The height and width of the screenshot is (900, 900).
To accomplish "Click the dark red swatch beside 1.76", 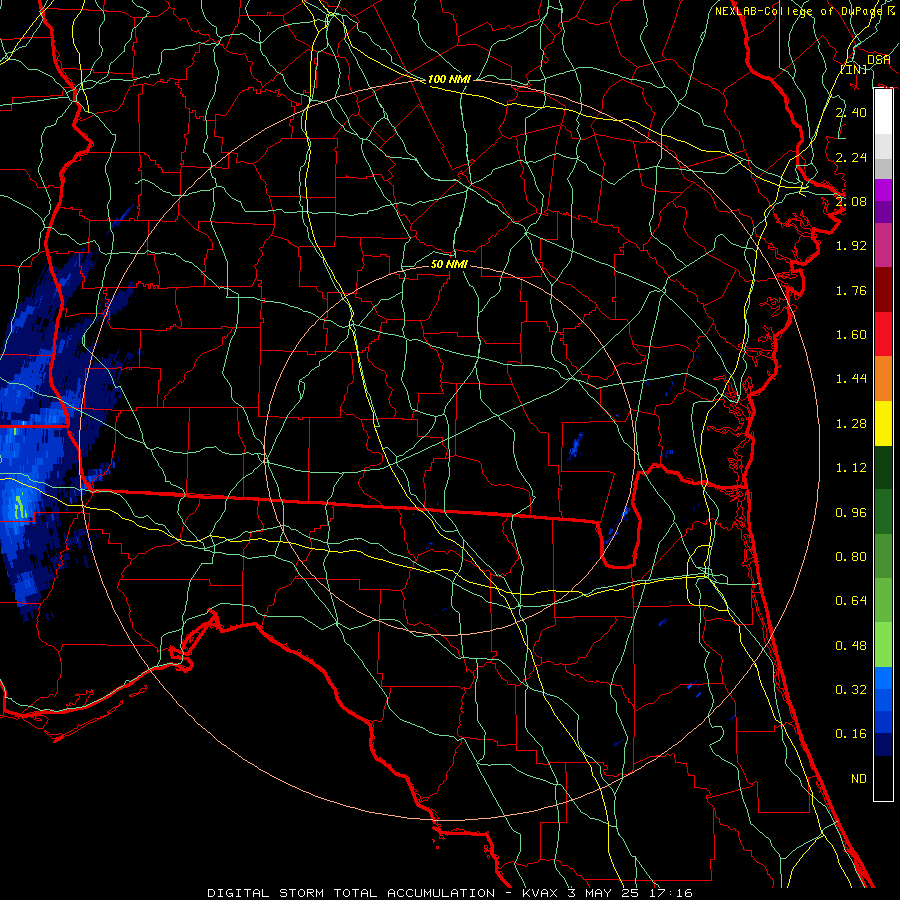I will tap(883, 290).
